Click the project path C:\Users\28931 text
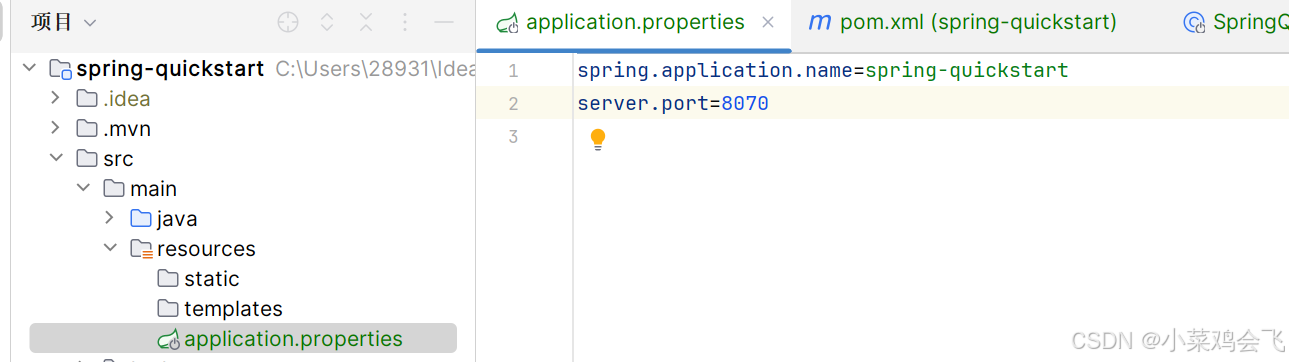The image size is (1289, 362). (x=375, y=69)
